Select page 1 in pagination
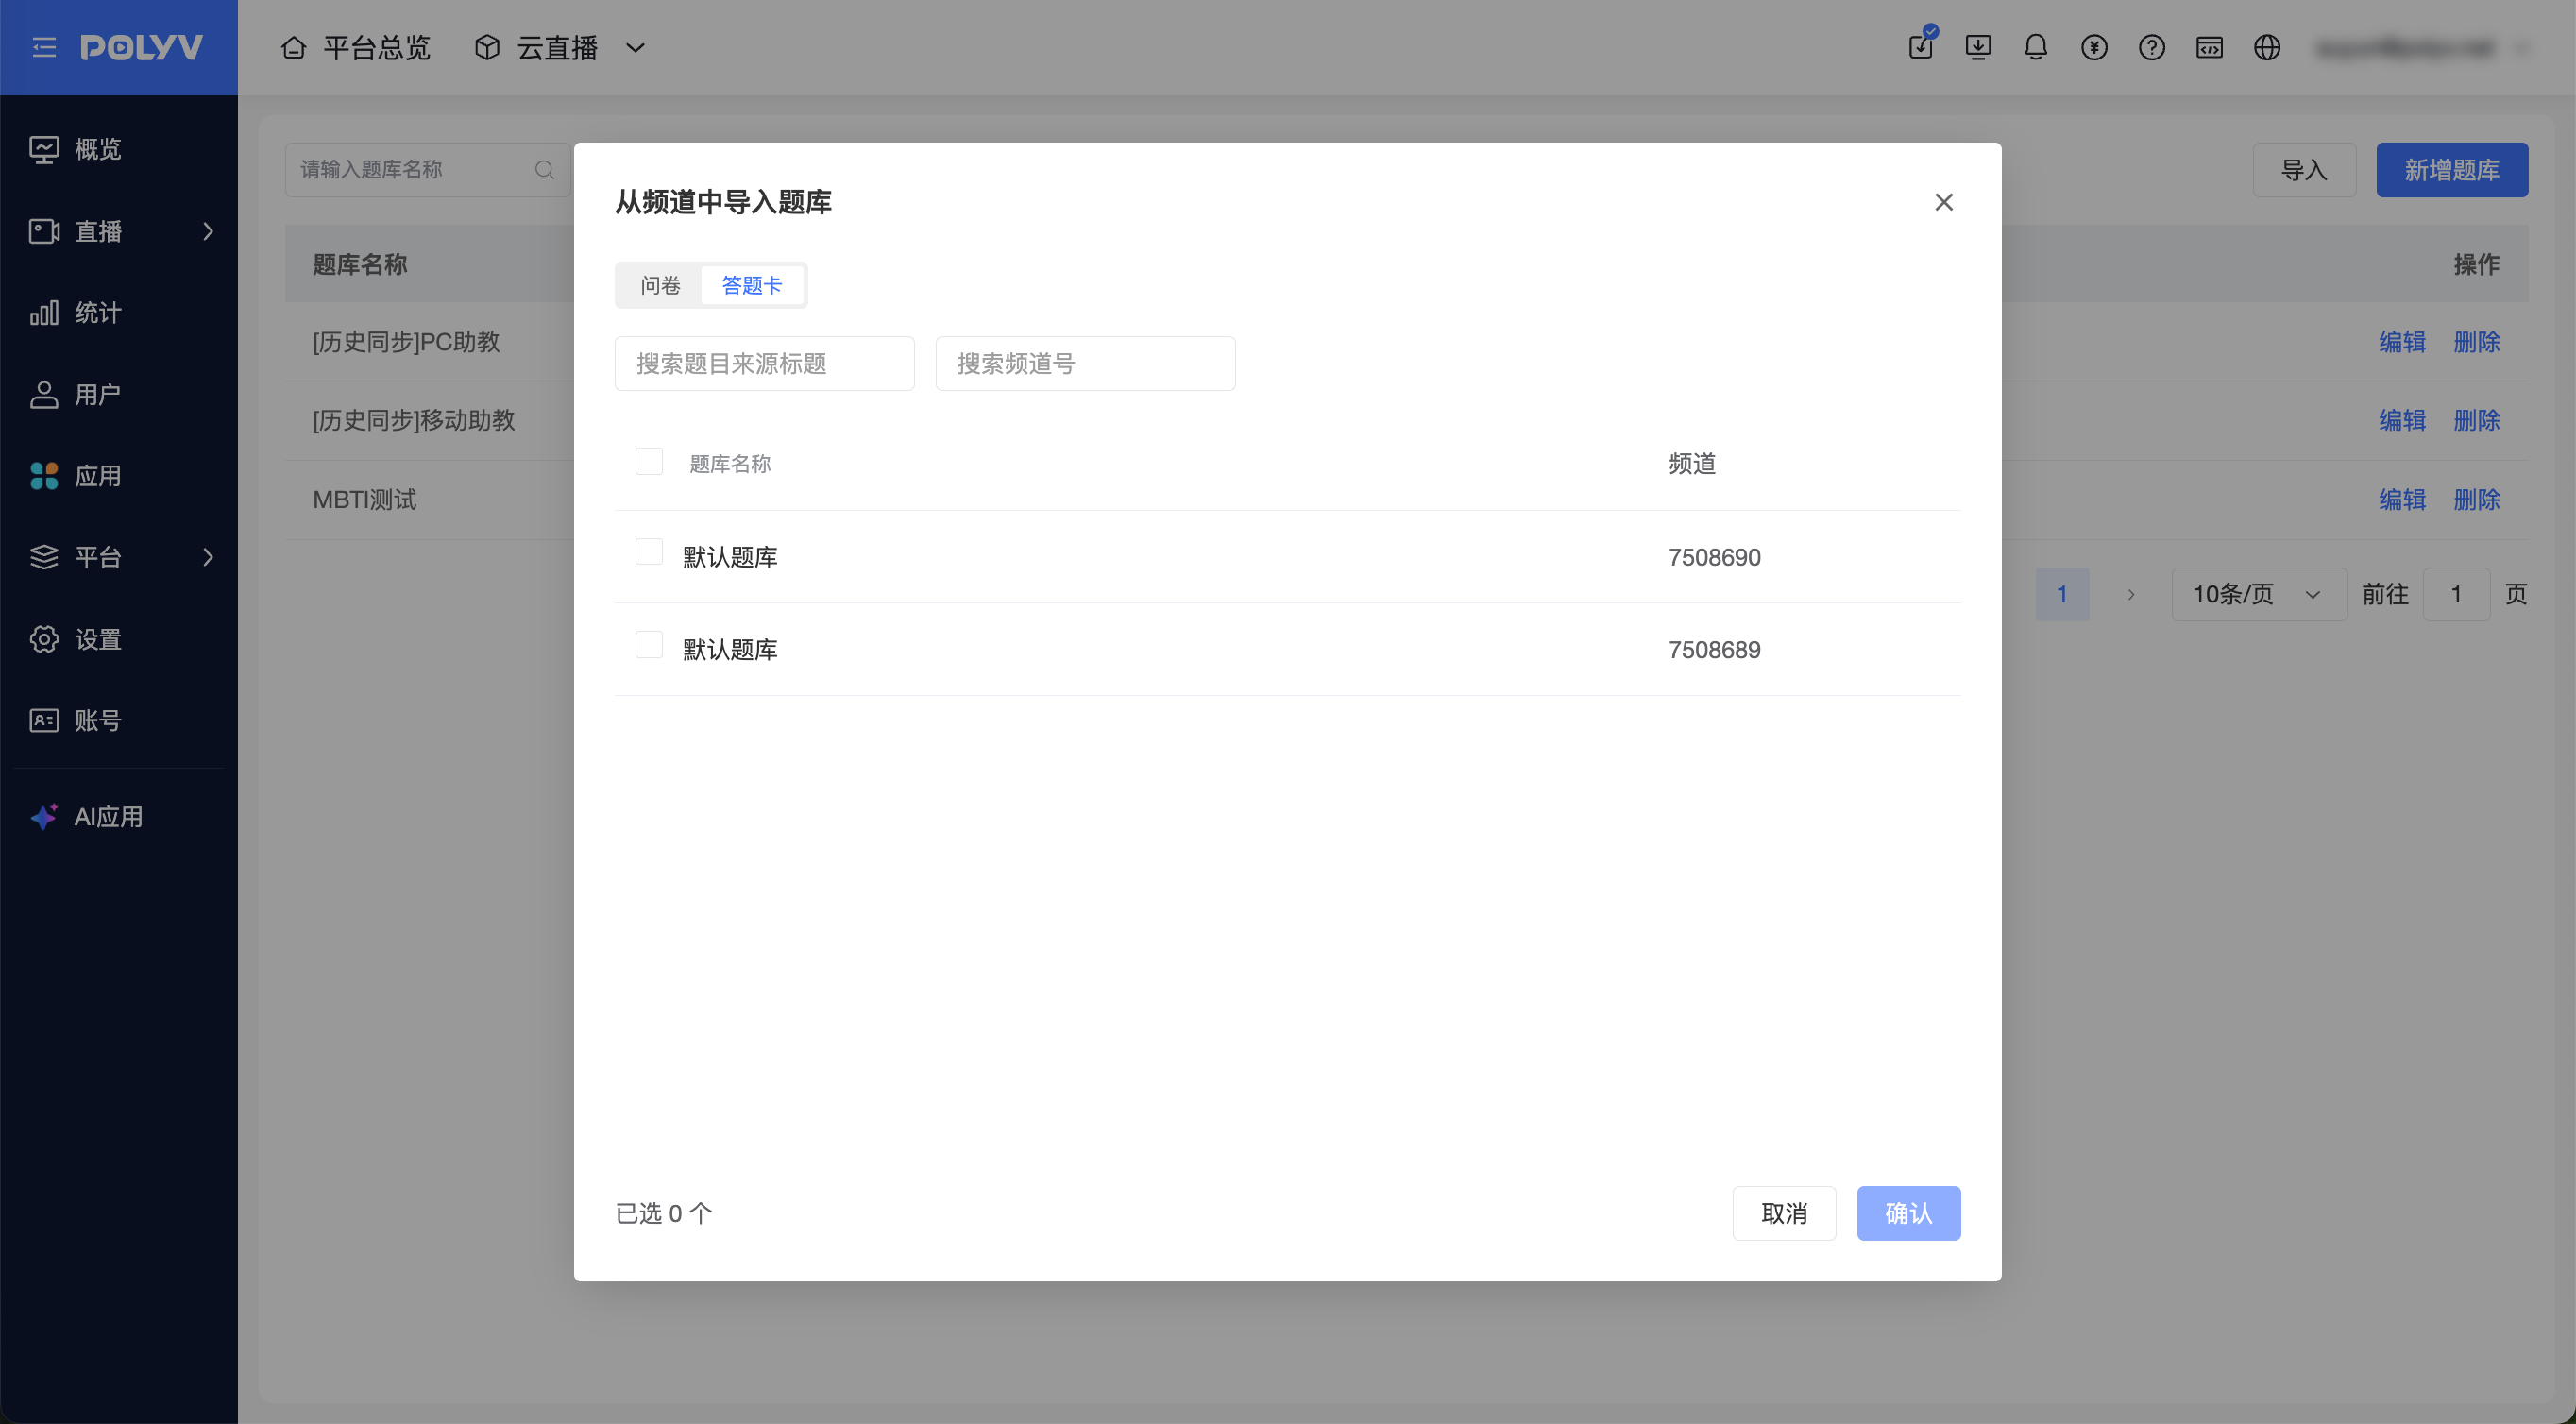 click(x=2062, y=594)
